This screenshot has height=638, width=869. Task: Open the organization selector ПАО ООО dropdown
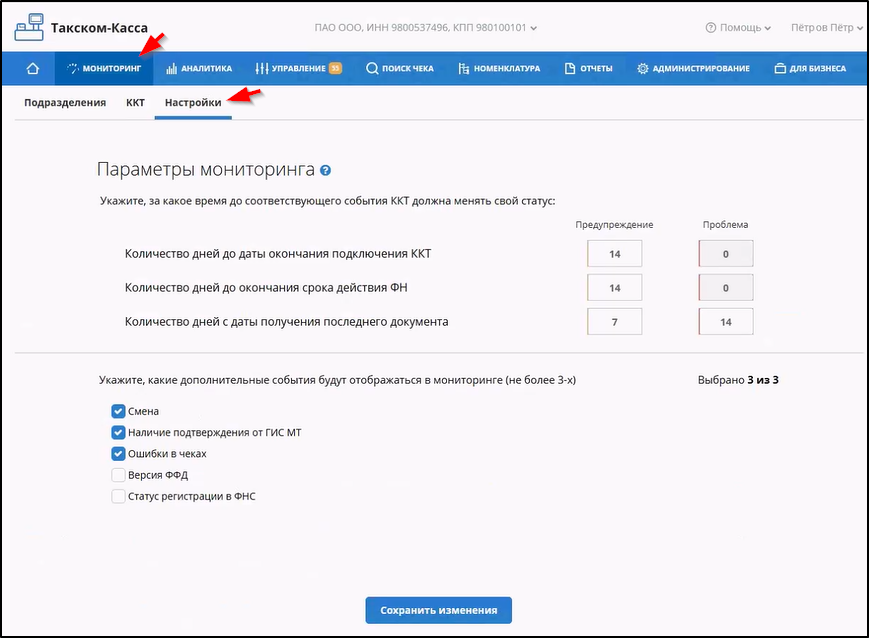[426, 28]
